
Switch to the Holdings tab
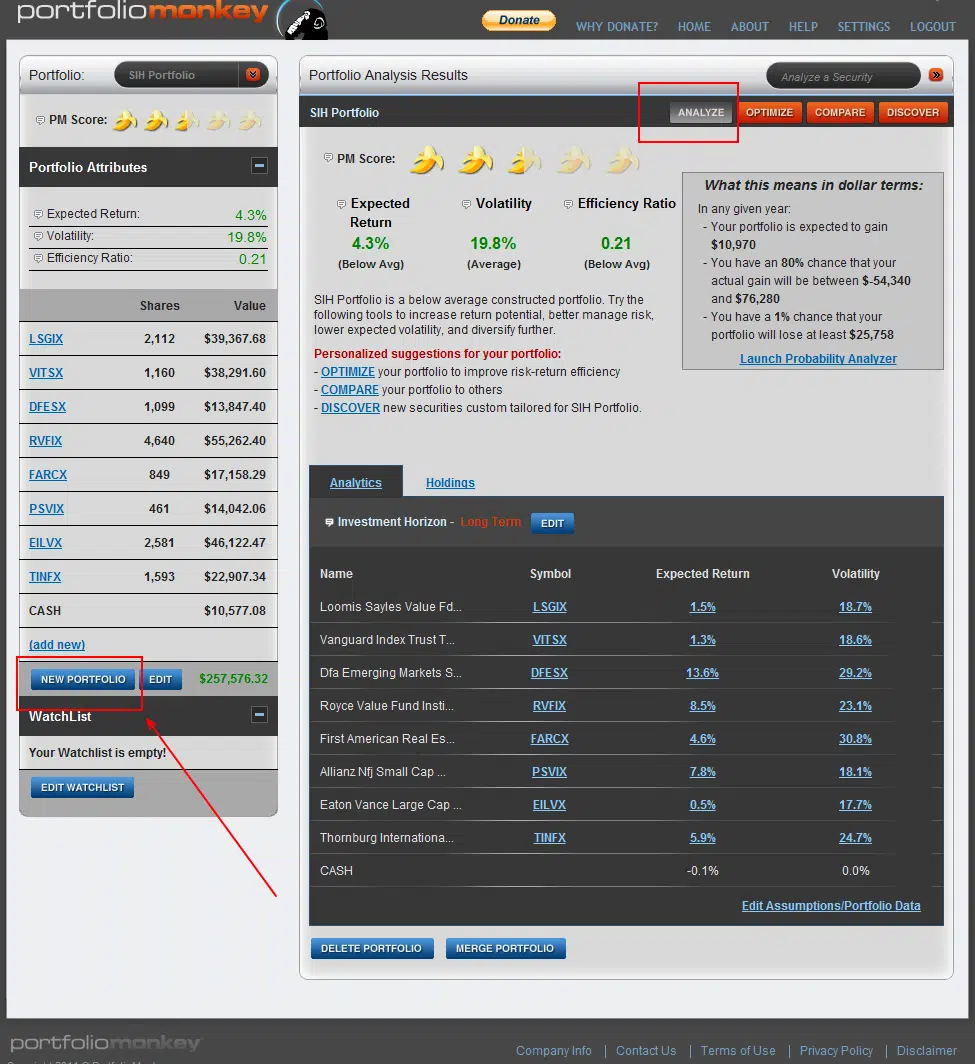coord(449,482)
